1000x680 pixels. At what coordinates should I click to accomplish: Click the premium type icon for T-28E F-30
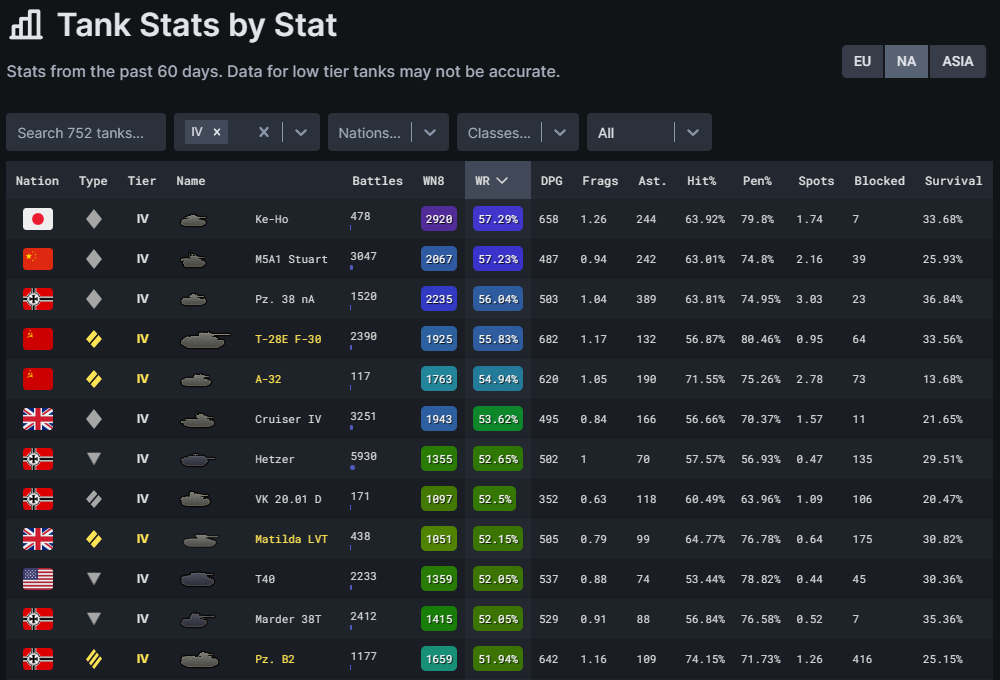tap(93, 339)
